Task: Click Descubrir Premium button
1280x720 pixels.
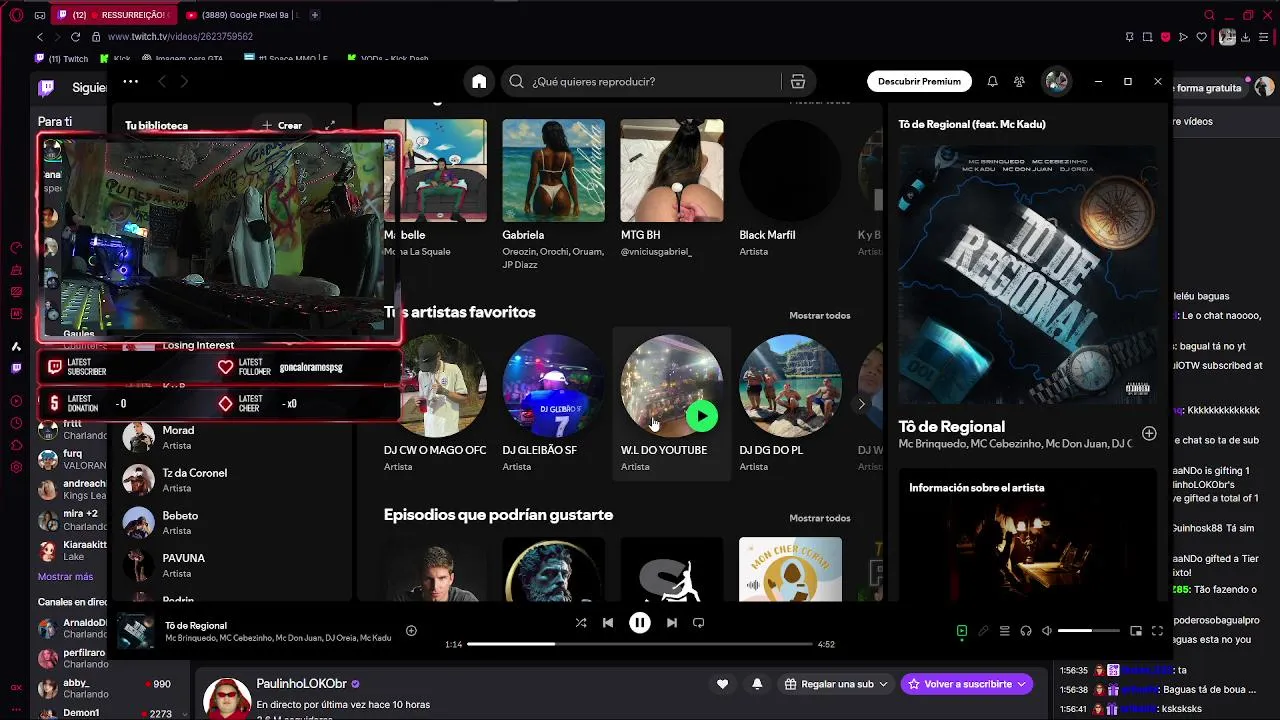Action: [919, 82]
